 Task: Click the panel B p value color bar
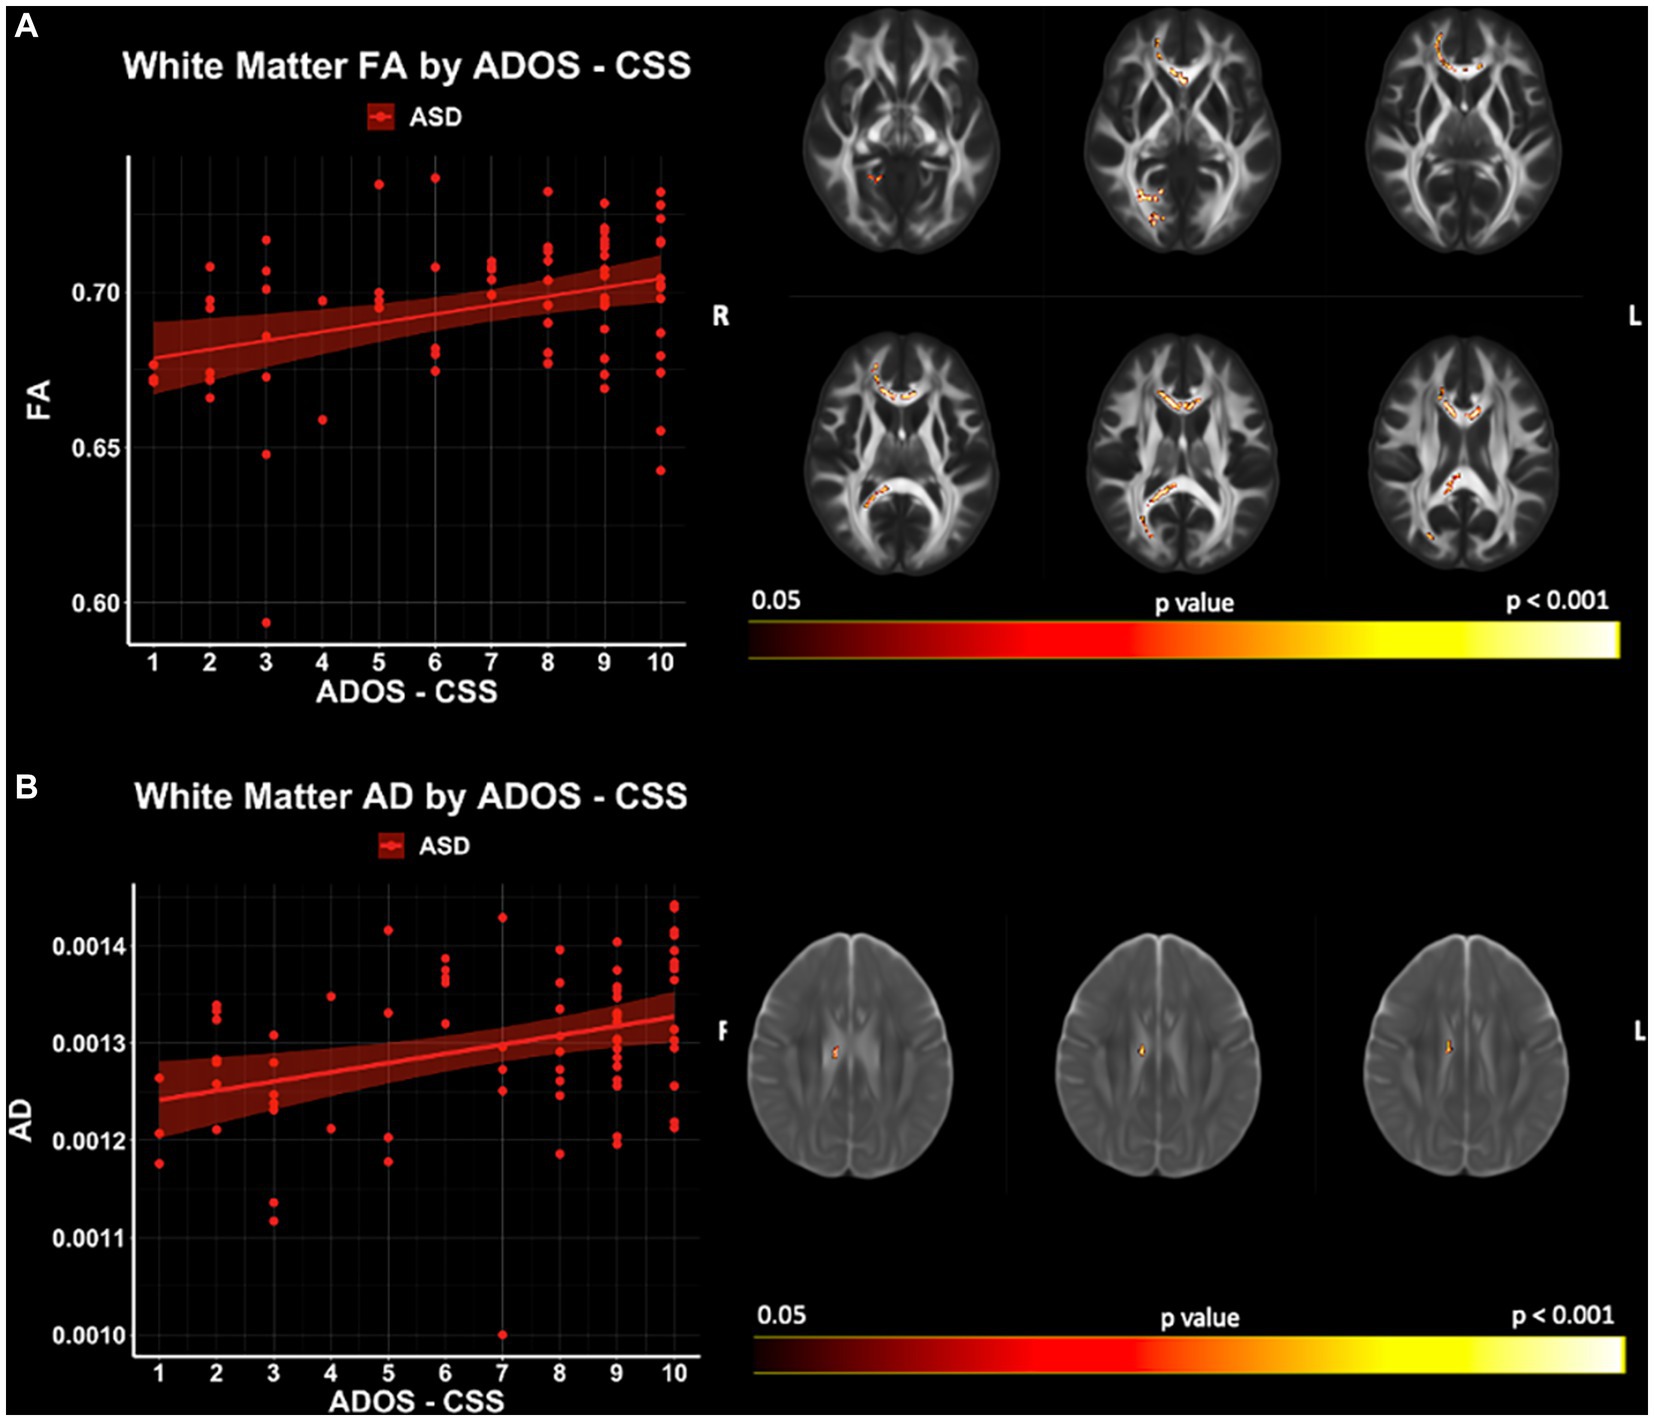(1190, 1354)
